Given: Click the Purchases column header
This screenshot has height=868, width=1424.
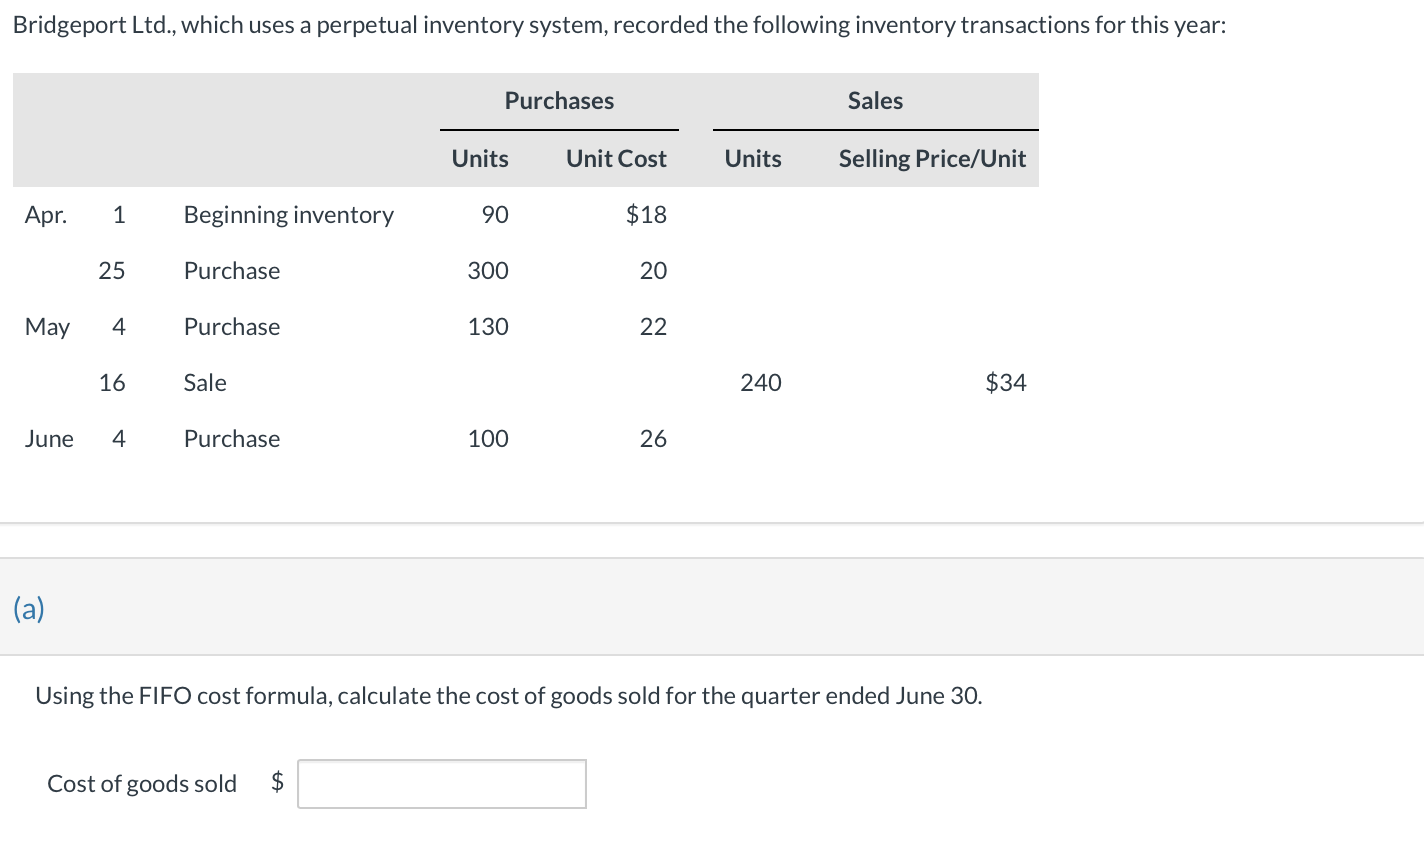Looking at the screenshot, I should (x=558, y=101).
